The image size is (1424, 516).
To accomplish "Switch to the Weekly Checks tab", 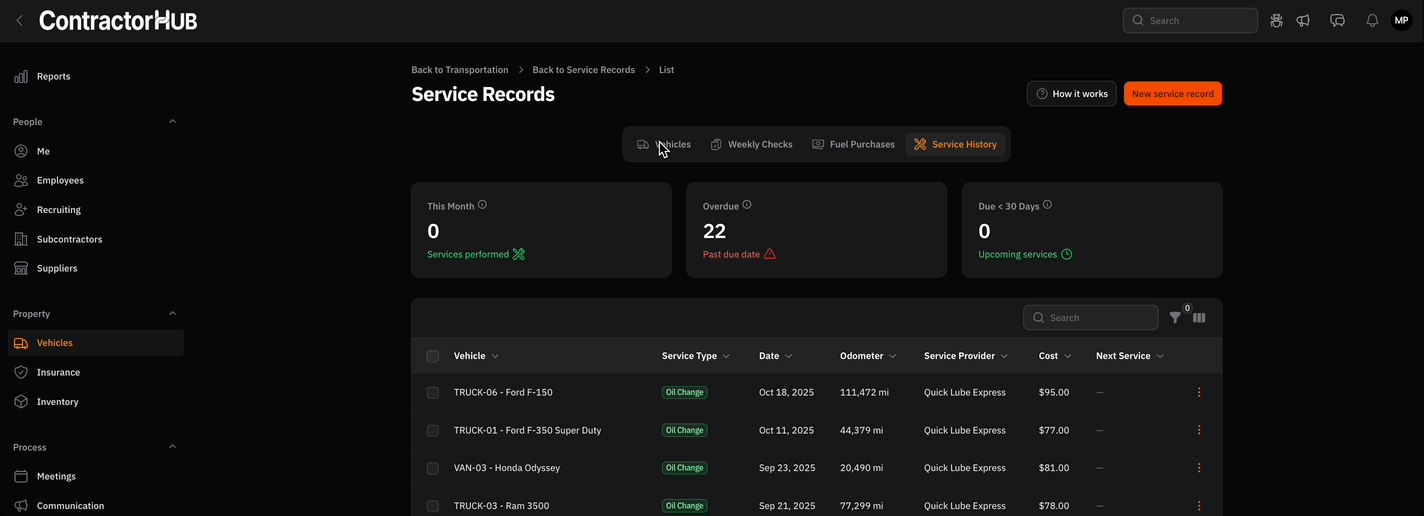I will click(x=751, y=144).
